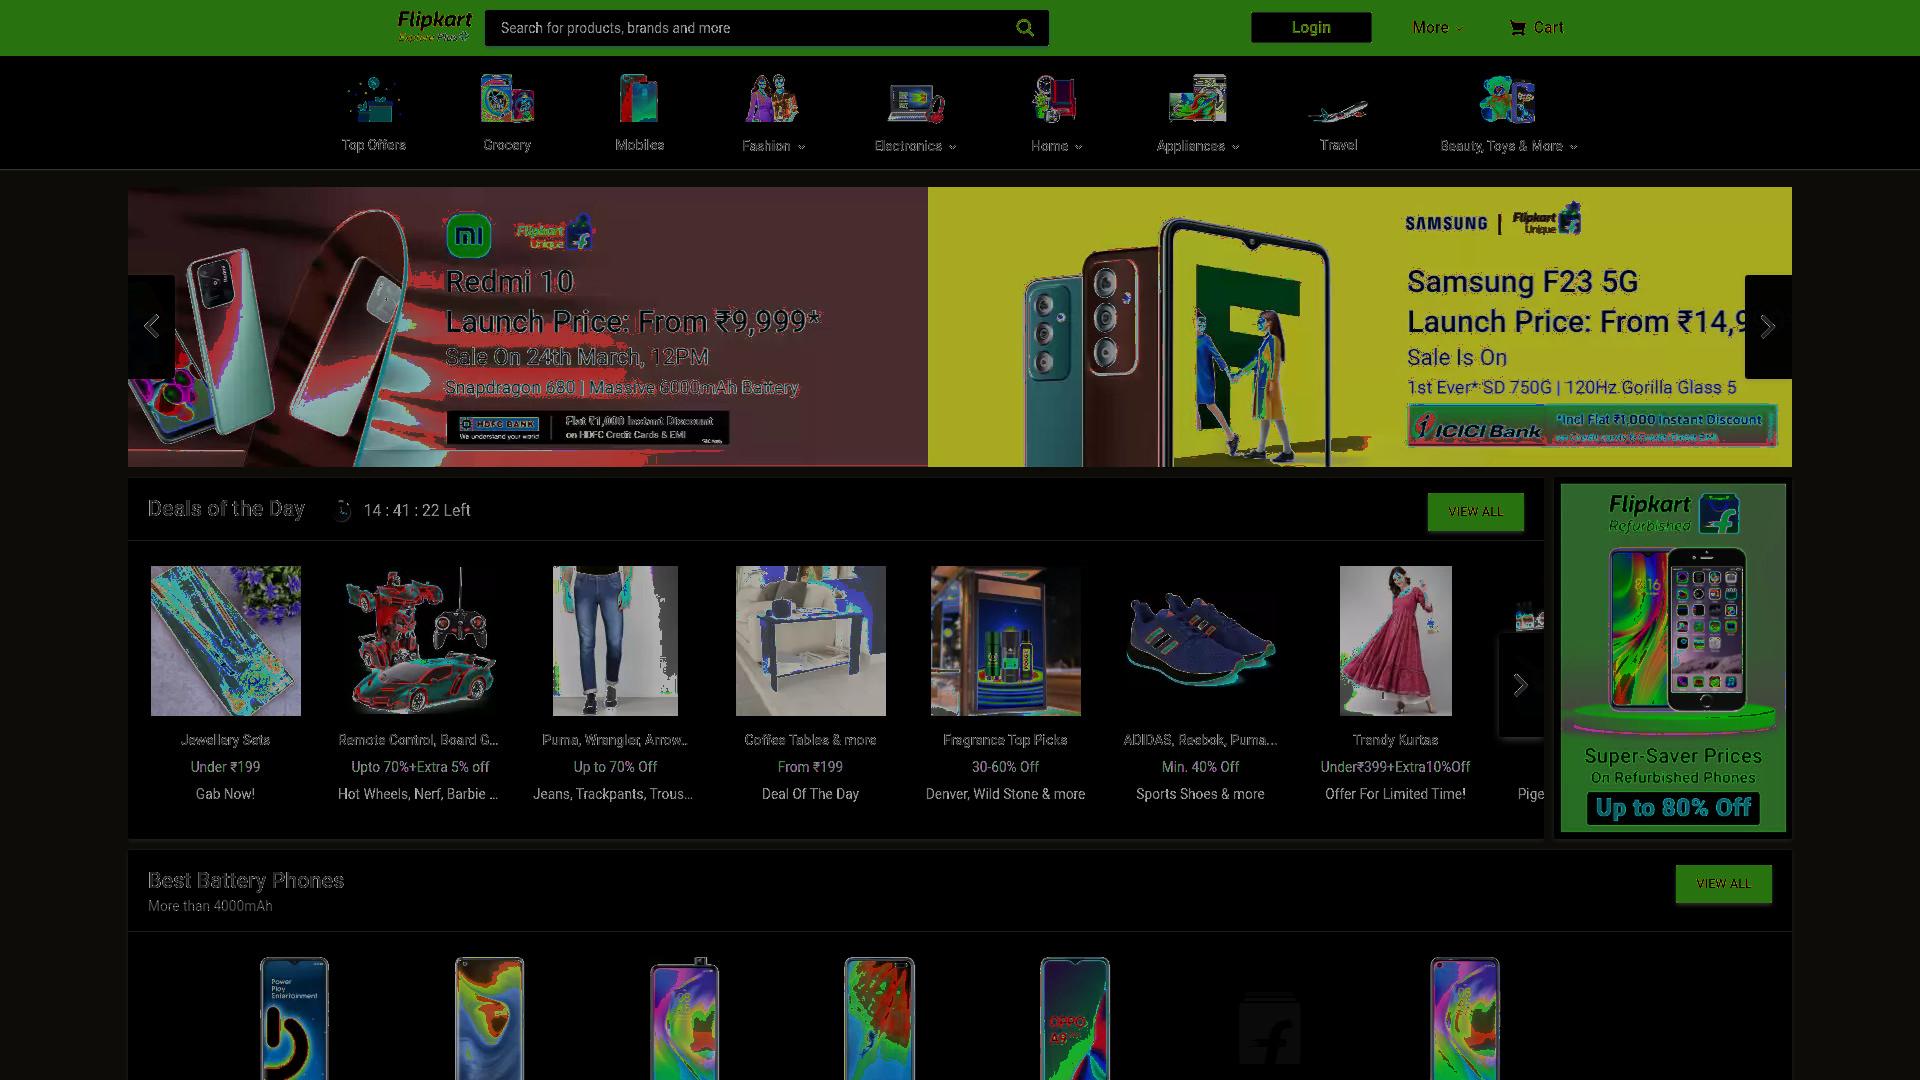Click the Mi logo on Redmi banner
This screenshot has height=1080, width=1920.
coord(469,236)
